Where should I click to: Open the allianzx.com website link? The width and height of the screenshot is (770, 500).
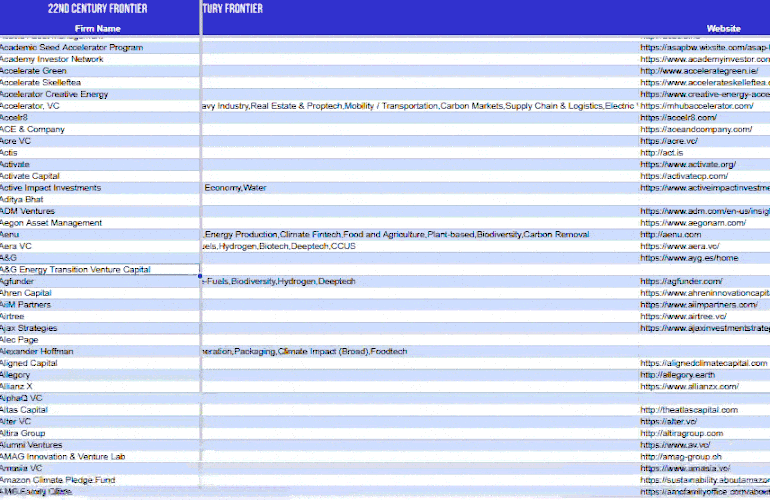point(689,387)
